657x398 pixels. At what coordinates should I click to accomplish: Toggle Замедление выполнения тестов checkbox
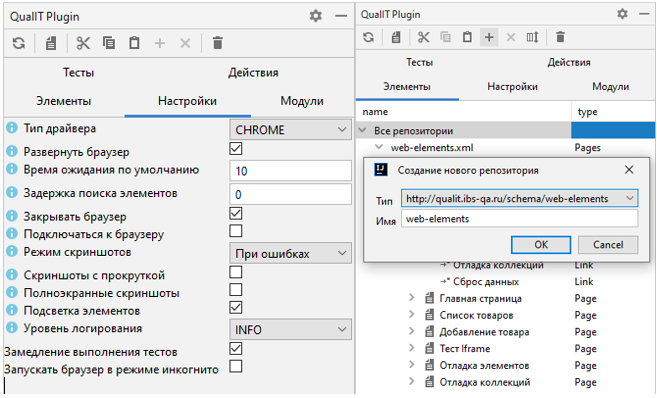[236, 349]
